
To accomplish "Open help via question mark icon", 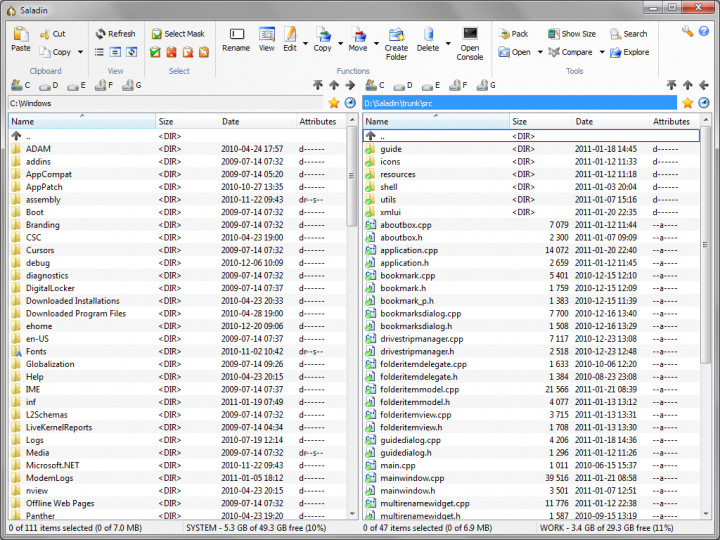I will point(703,31).
